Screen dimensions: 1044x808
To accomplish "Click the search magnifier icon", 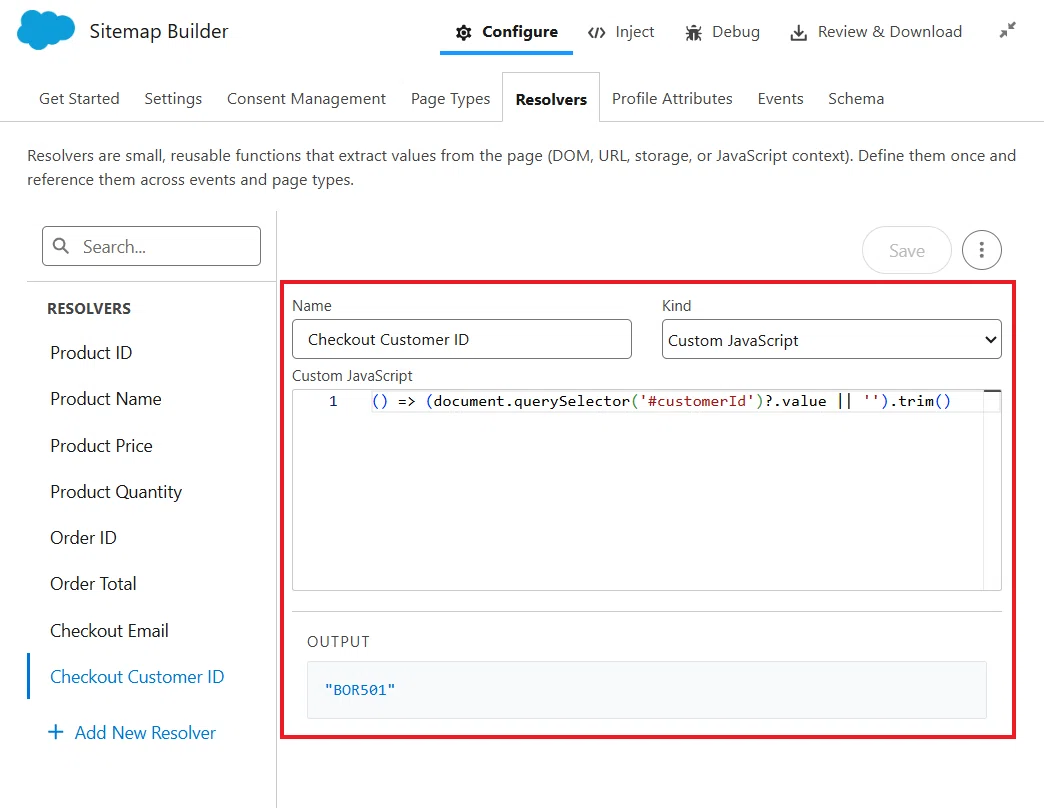I will click(x=61, y=246).
